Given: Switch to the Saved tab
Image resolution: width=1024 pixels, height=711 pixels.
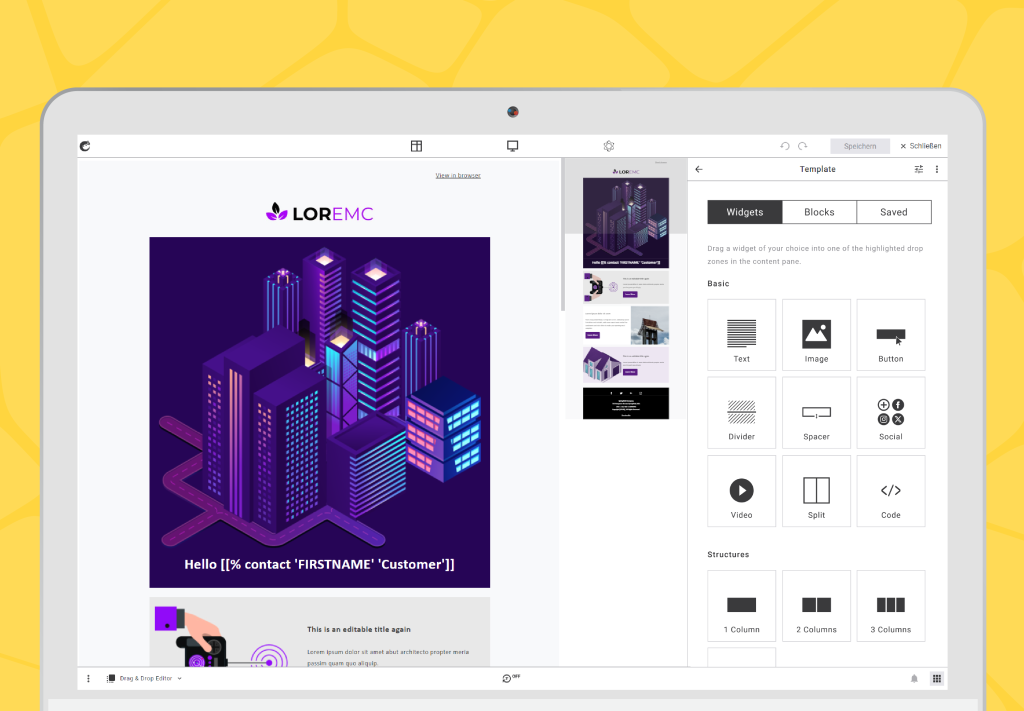Looking at the screenshot, I should (x=894, y=212).
